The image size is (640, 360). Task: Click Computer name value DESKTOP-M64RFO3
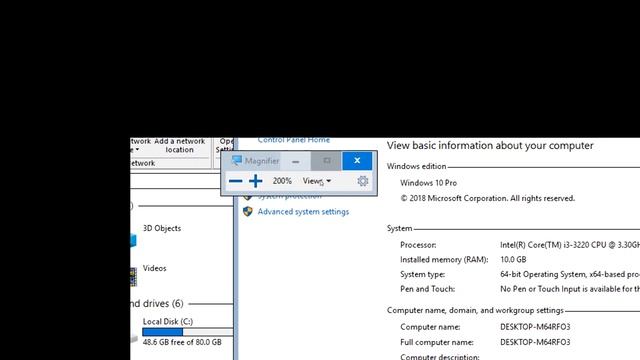(535, 327)
